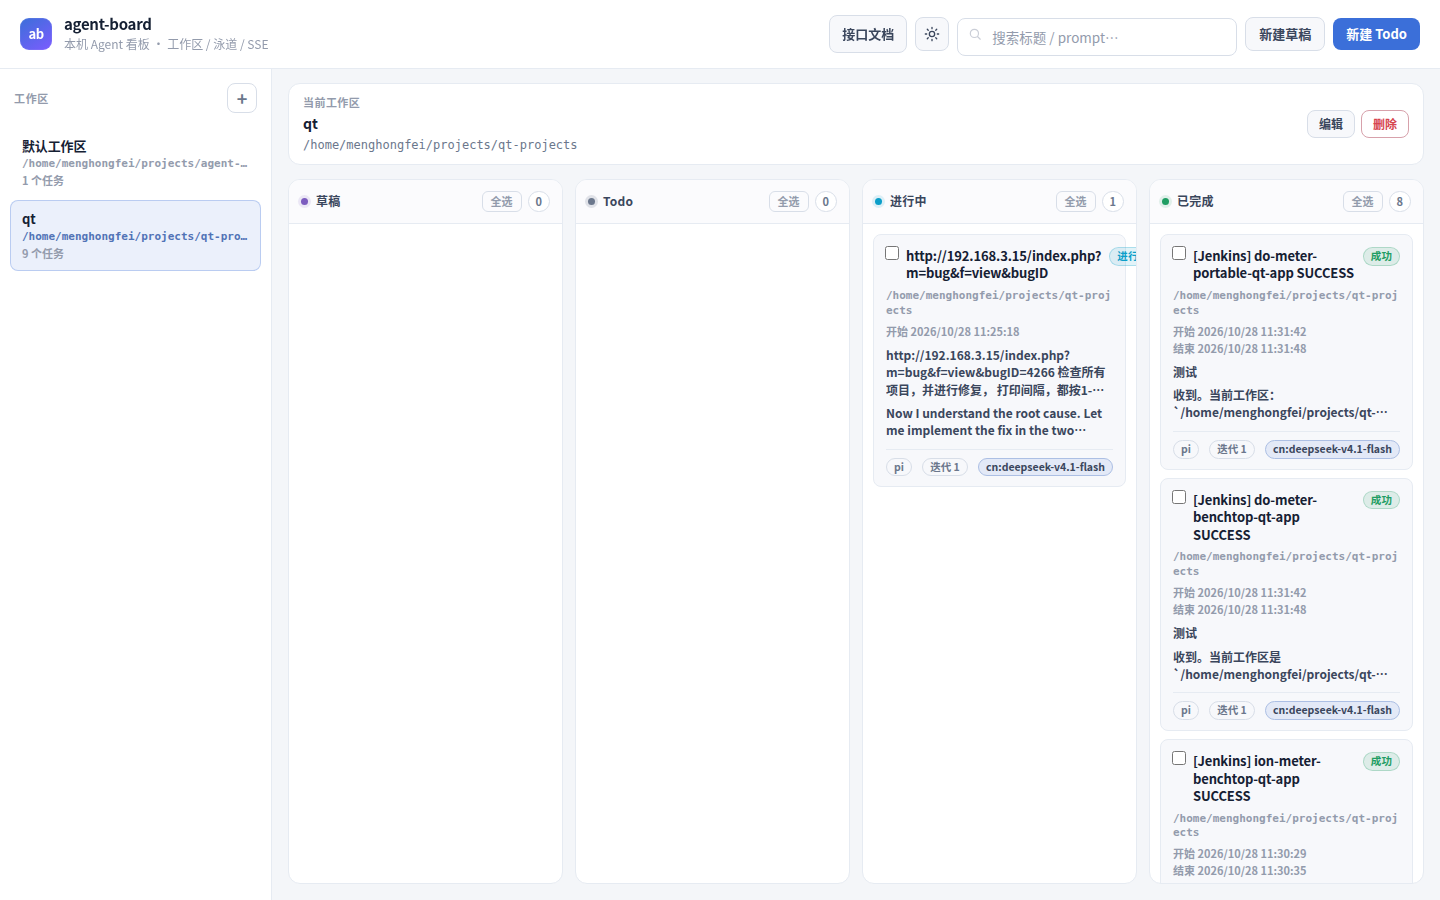Click the 草稿 column title
Screen dimensions: 1440x900
(328, 202)
